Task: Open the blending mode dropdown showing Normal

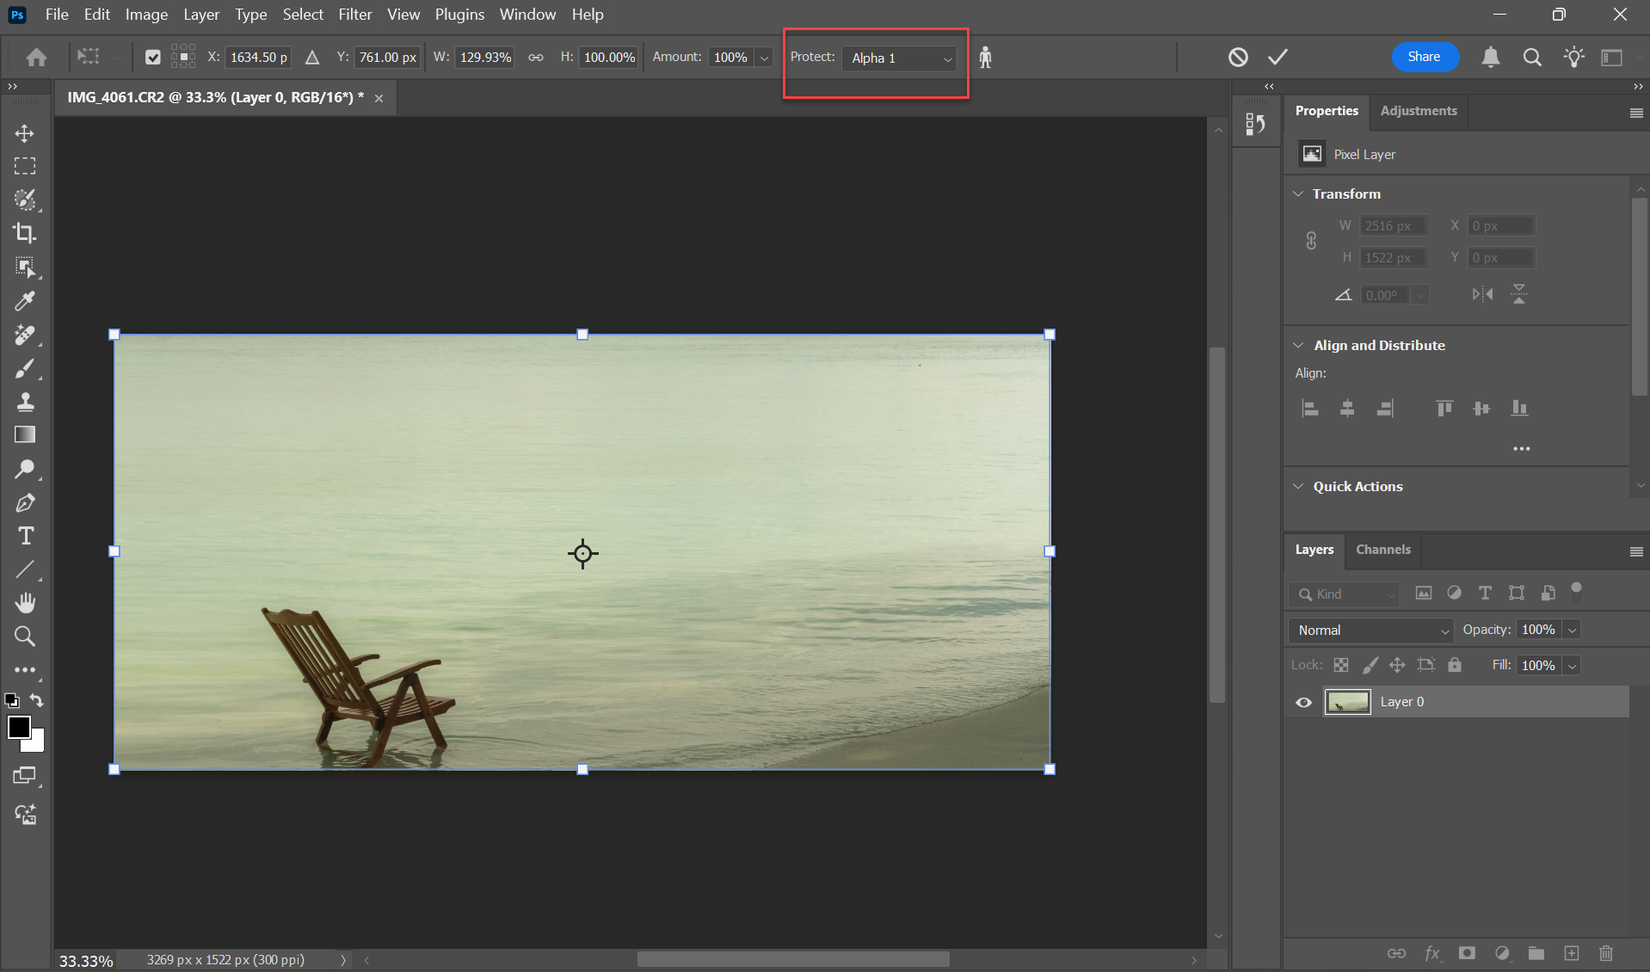Action: pos(1370,630)
